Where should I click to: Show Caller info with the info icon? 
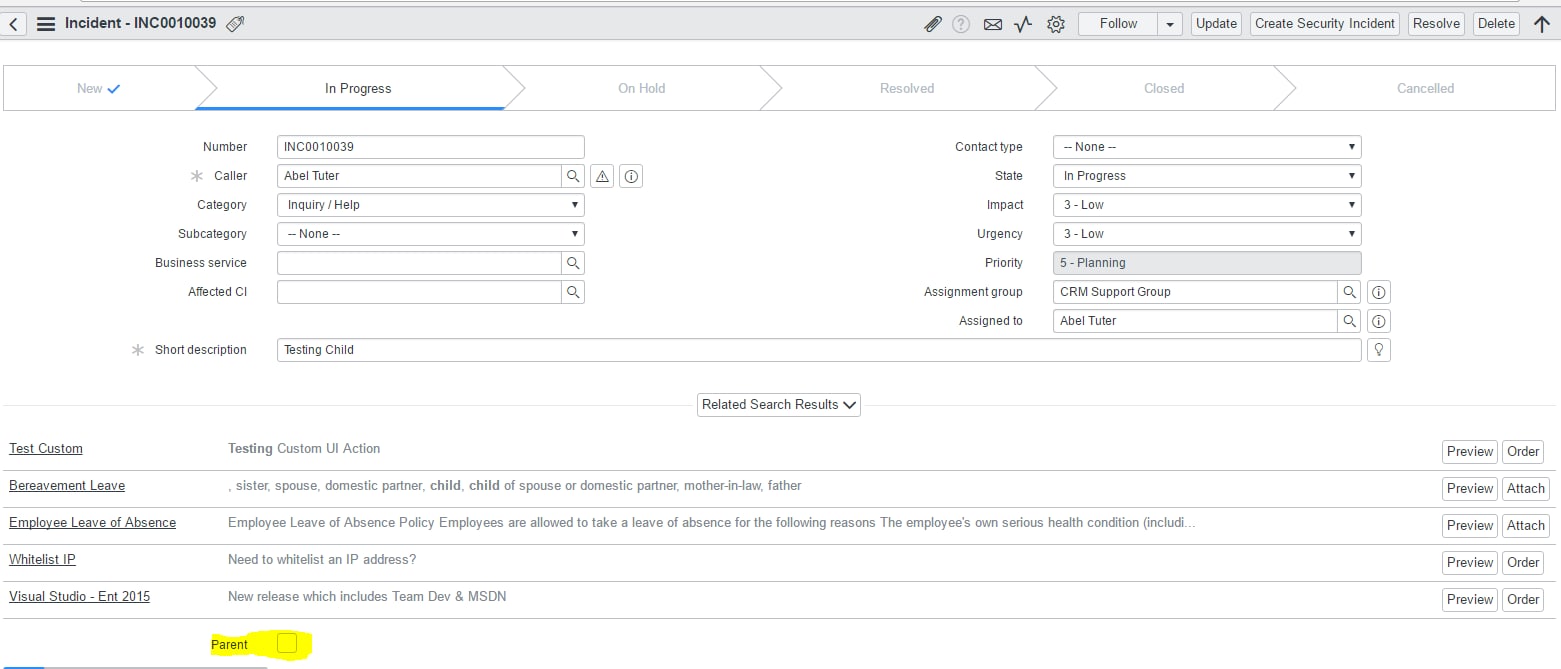[x=631, y=176]
